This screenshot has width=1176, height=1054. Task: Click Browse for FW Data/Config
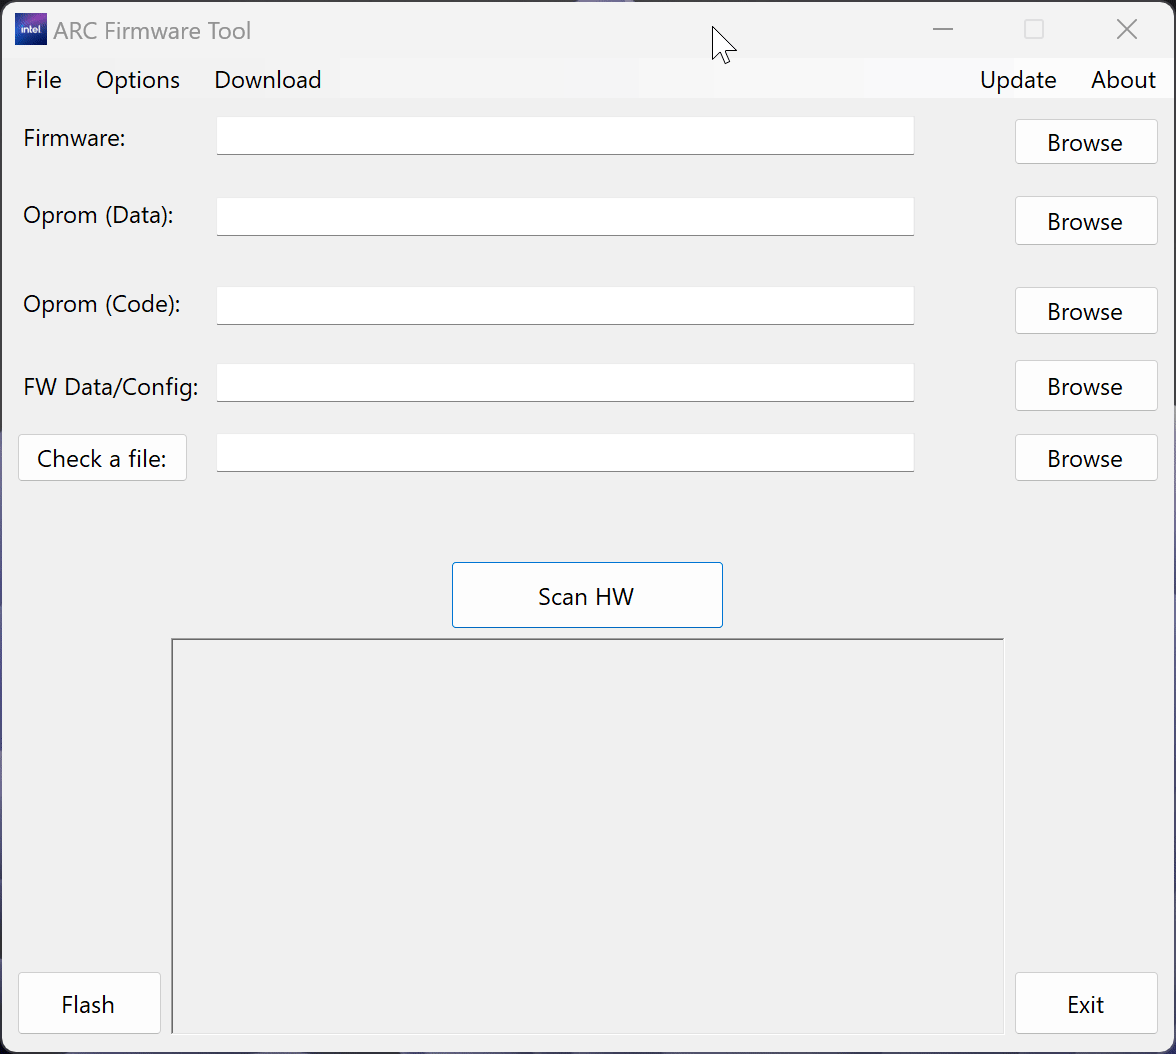[x=1085, y=386]
